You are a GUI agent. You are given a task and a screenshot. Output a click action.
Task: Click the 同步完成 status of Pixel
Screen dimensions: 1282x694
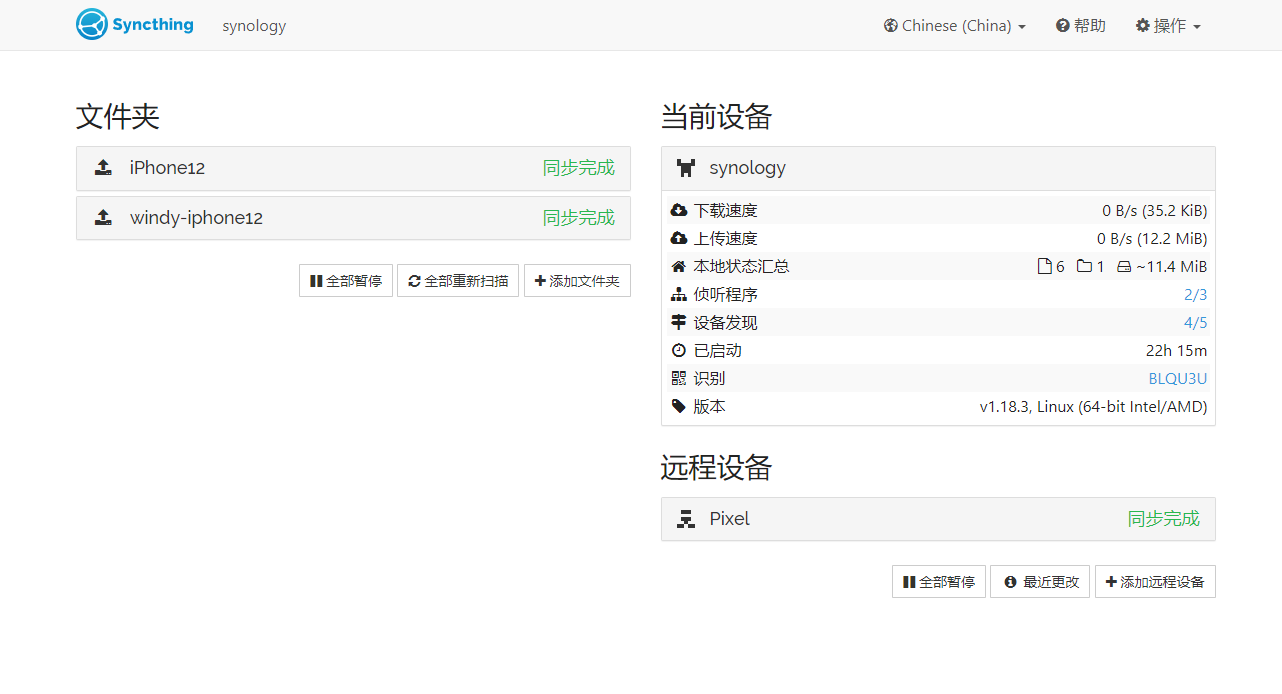[1164, 519]
